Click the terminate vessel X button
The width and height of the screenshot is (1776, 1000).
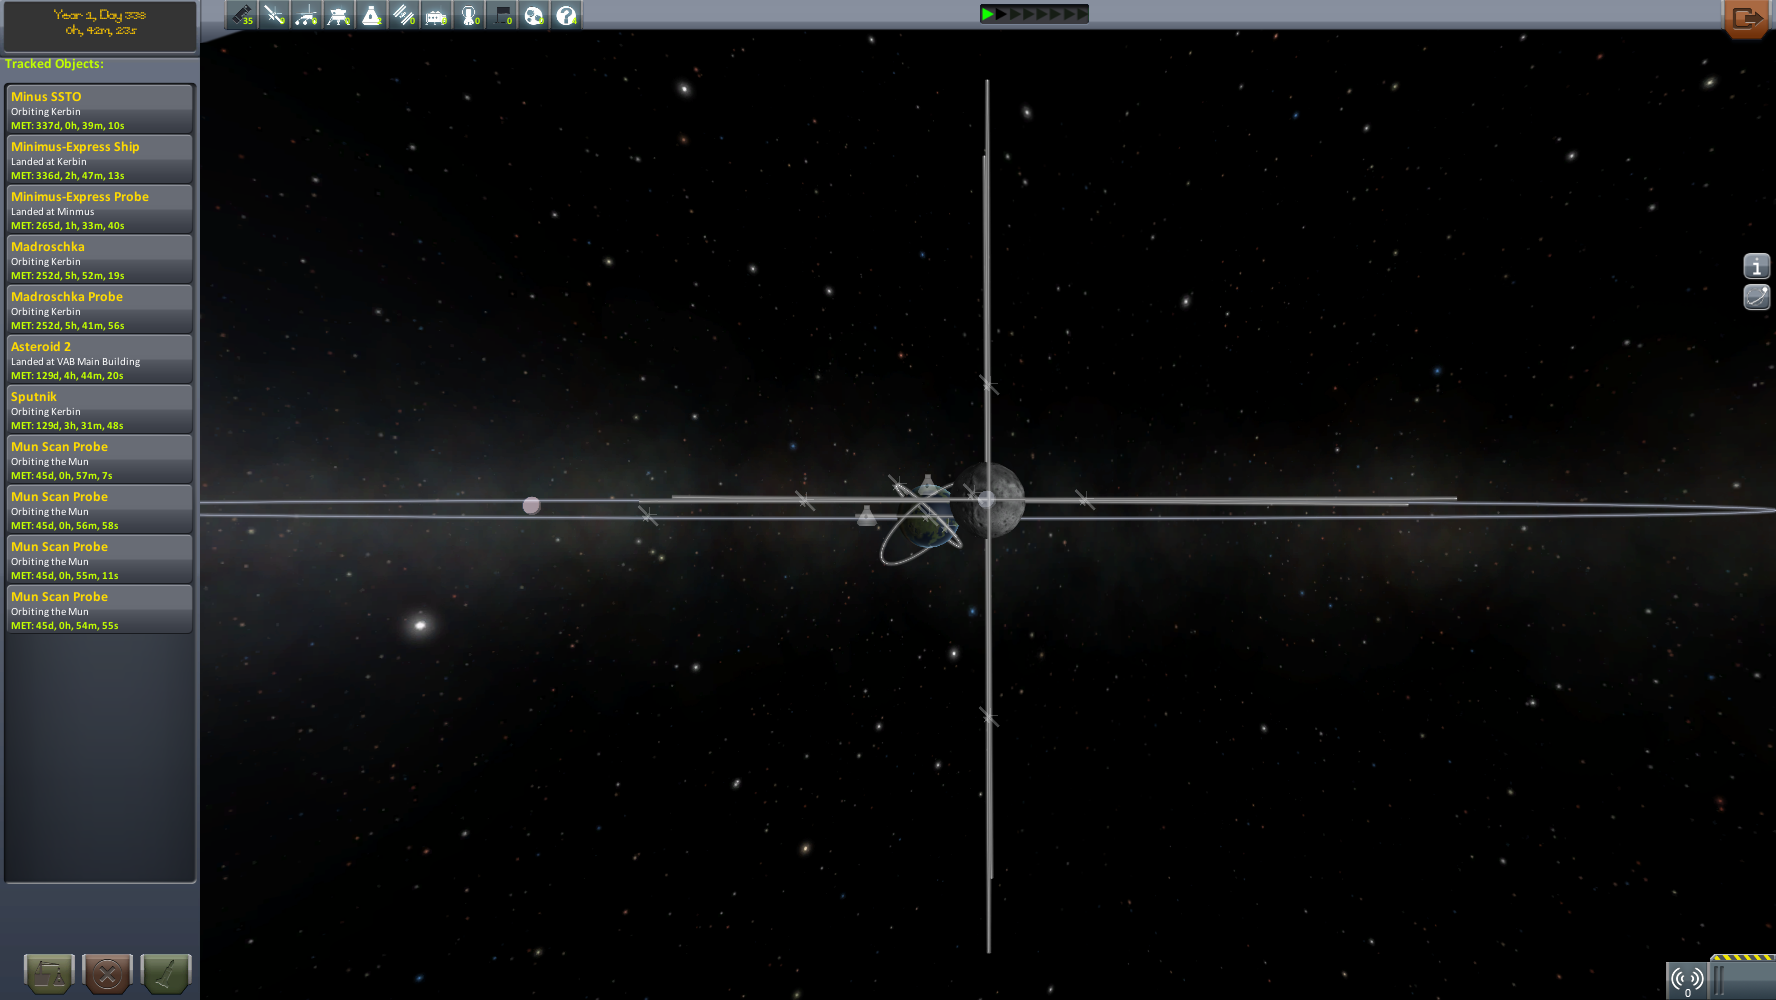[x=108, y=973]
